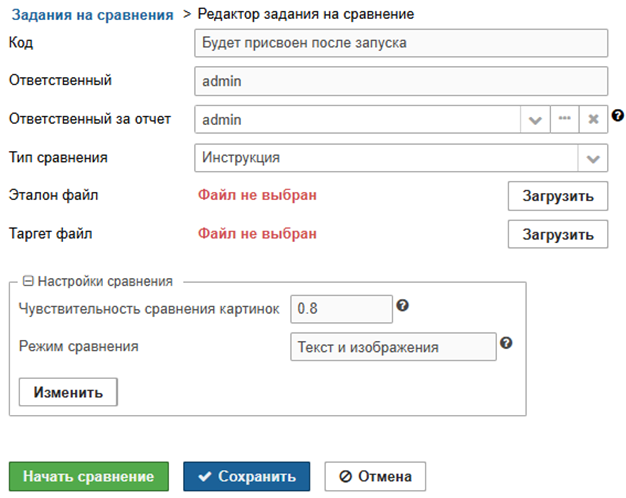Viewport: 626px width, 498px height.
Task: Click the Ответственный field containing admin
Action: click(x=400, y=81)
